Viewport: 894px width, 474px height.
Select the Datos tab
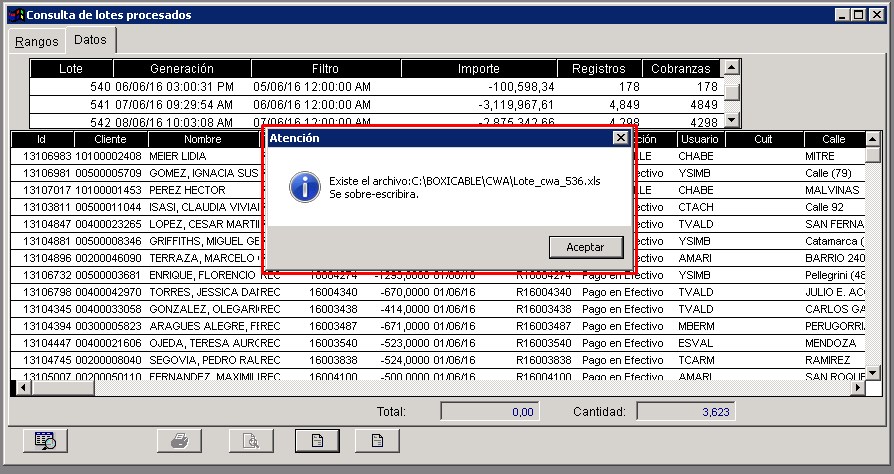point(90,40)
